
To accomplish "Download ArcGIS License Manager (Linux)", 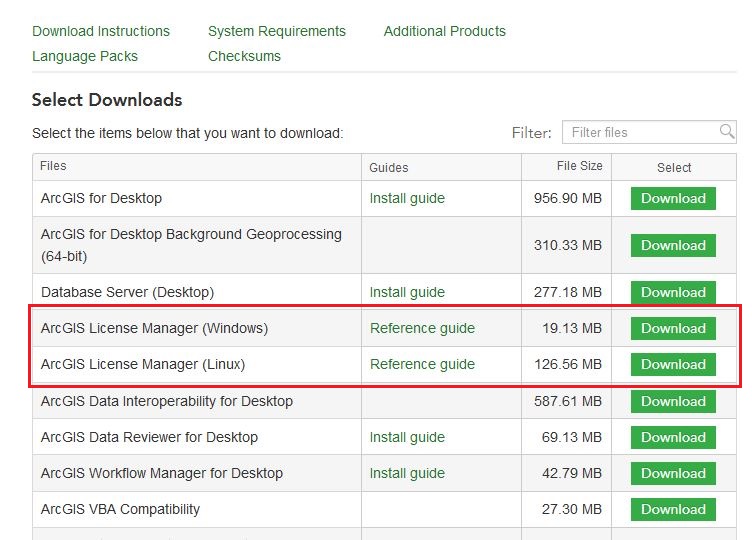I will pos(673,364).
